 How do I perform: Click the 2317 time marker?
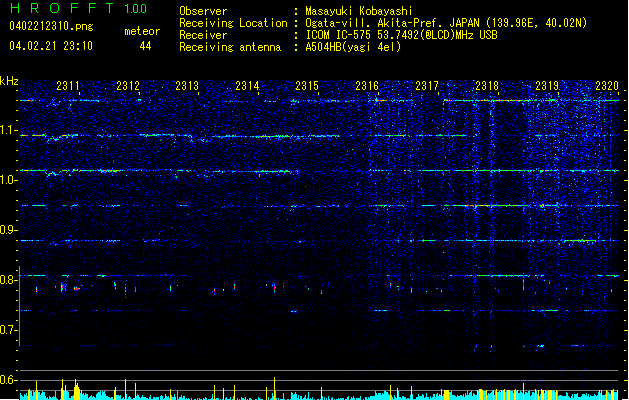click(427, 86)
